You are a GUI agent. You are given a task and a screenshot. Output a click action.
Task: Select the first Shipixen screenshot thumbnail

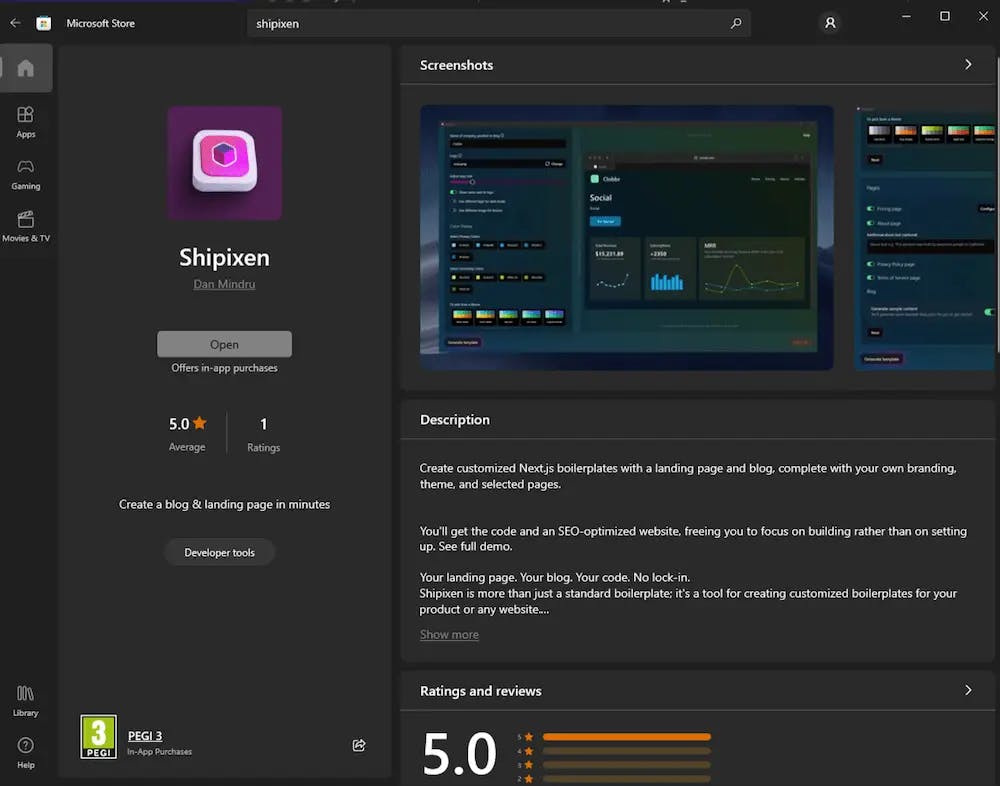point(625,237)
